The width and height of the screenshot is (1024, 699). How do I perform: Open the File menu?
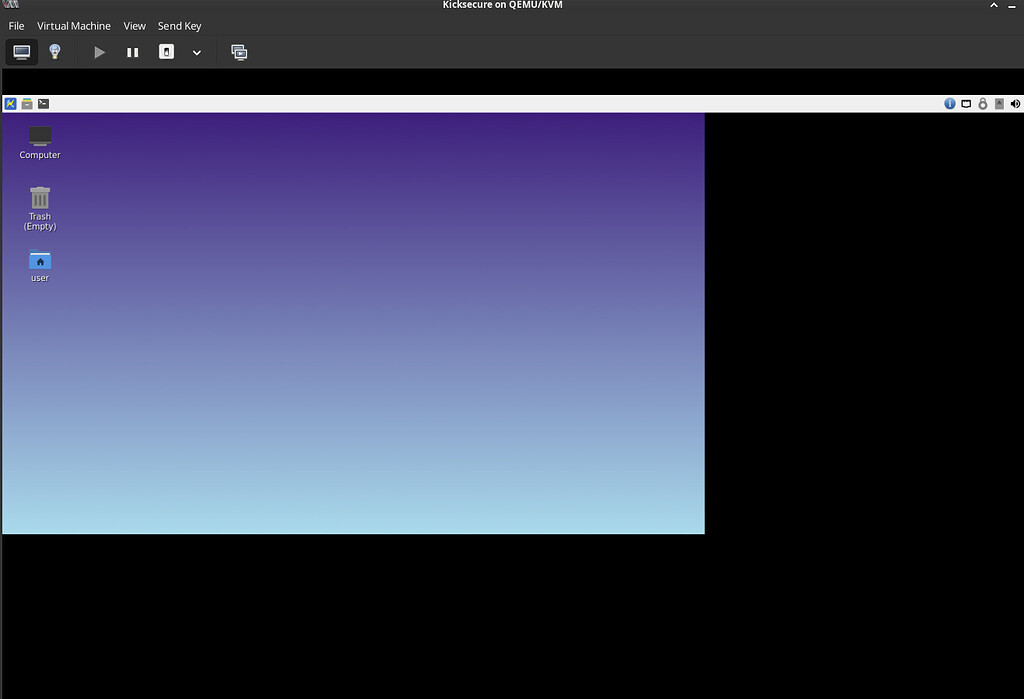pos(16,26)
